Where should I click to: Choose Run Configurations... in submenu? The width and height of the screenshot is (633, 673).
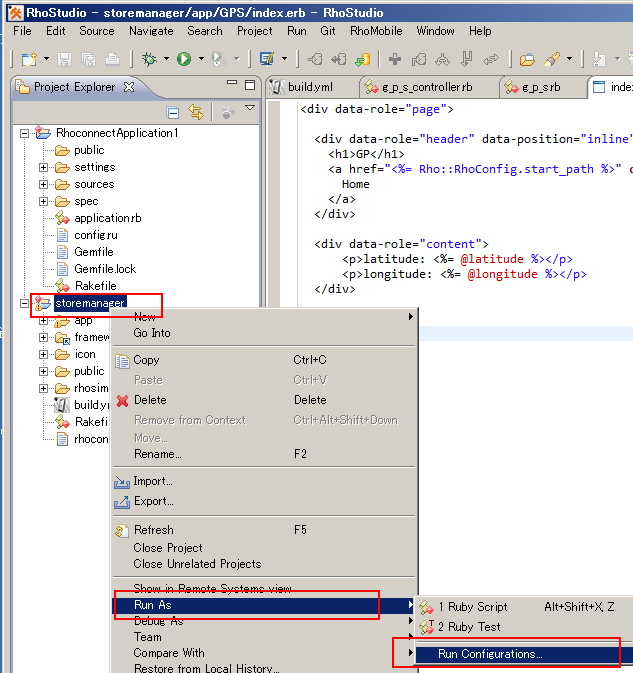524,654
